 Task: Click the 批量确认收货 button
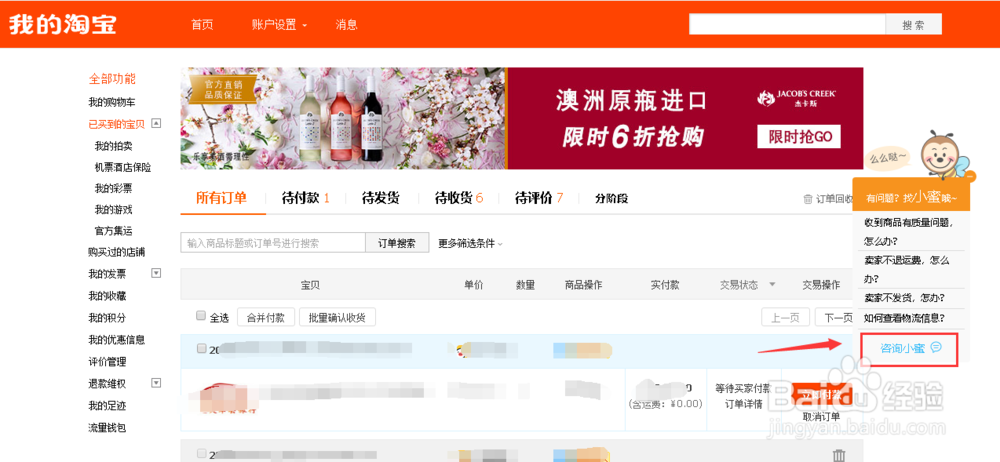click(337, 317)
